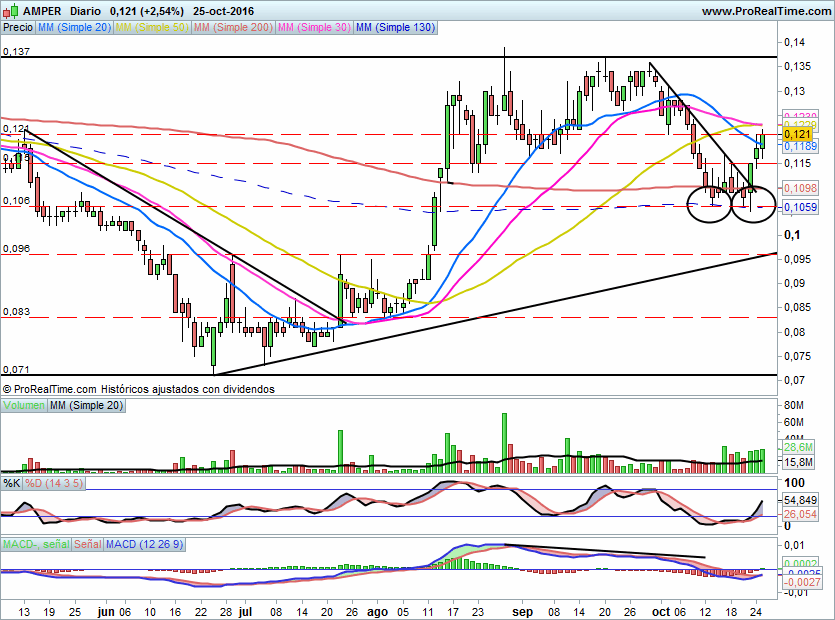Click the 0,106 horizontal level label
The width and height of the screenshot is (835, 620).
pos(16,200)
